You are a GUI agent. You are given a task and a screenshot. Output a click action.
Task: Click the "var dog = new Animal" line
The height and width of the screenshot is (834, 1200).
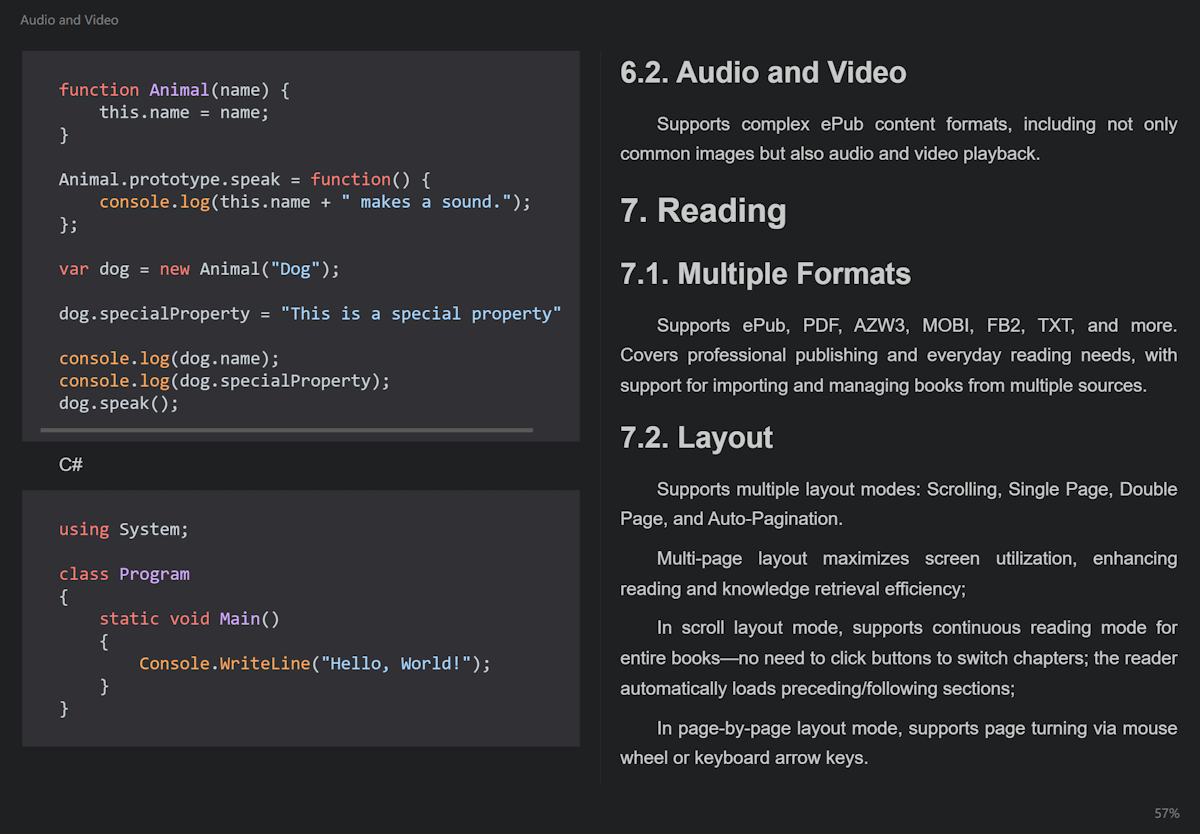coord(199,269)
